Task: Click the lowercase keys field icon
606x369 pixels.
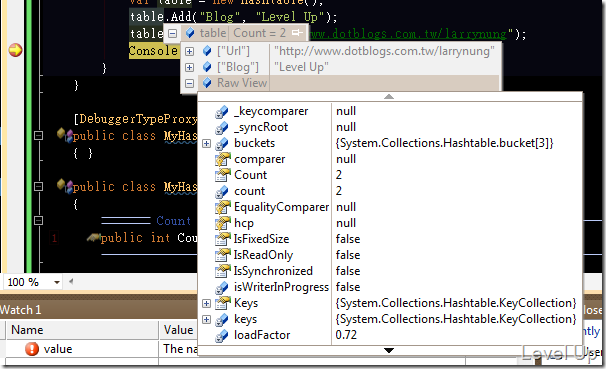Action: [x=222, y=320]
